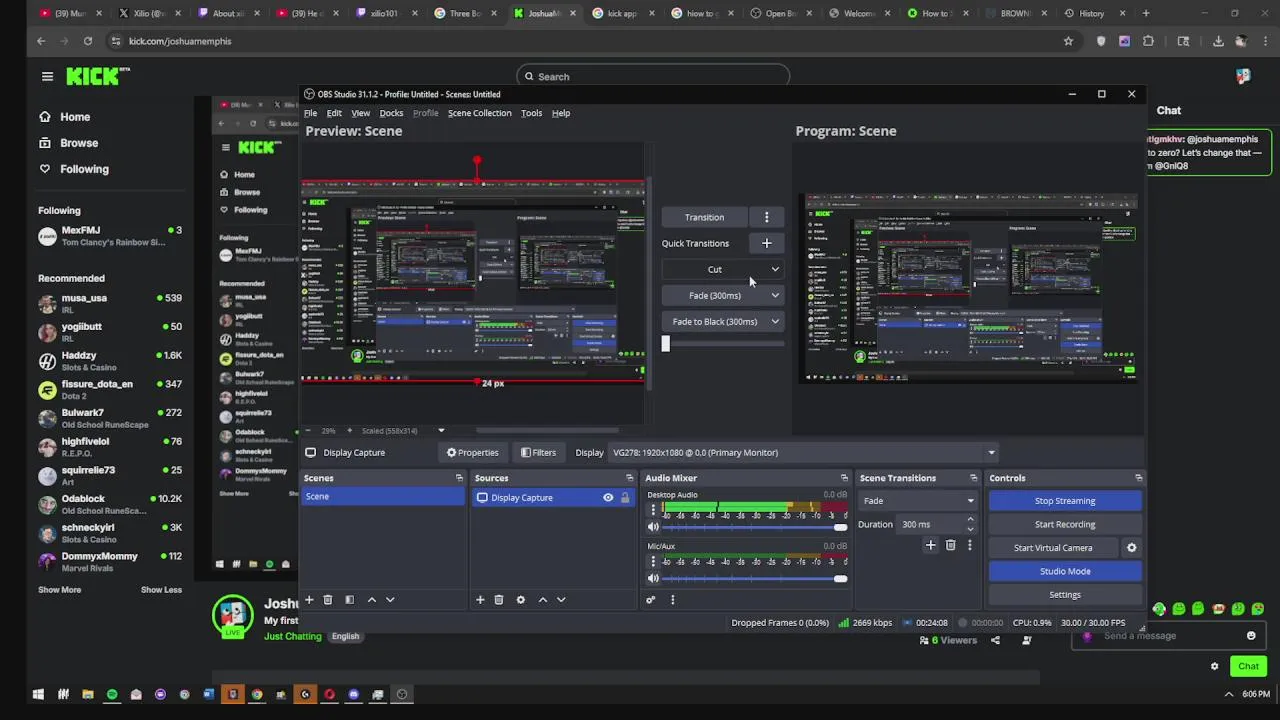Click the Transition button

coord(704,217)
